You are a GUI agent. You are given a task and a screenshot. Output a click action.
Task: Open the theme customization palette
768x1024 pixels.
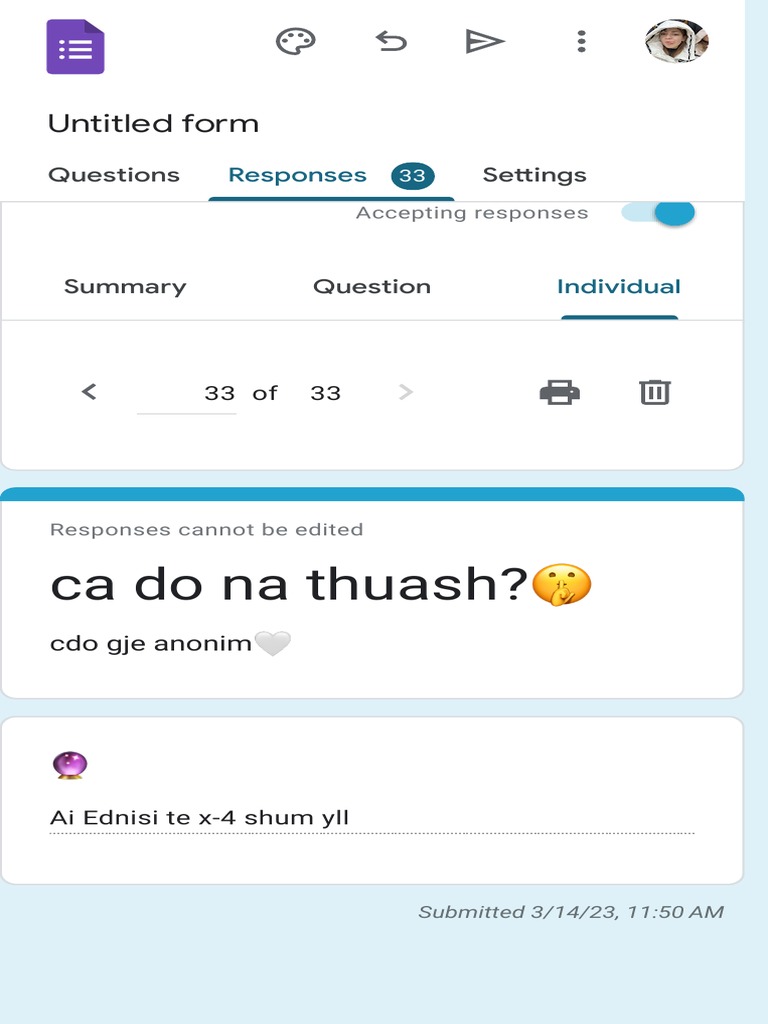pyautogui.click(x=295, y=41)
